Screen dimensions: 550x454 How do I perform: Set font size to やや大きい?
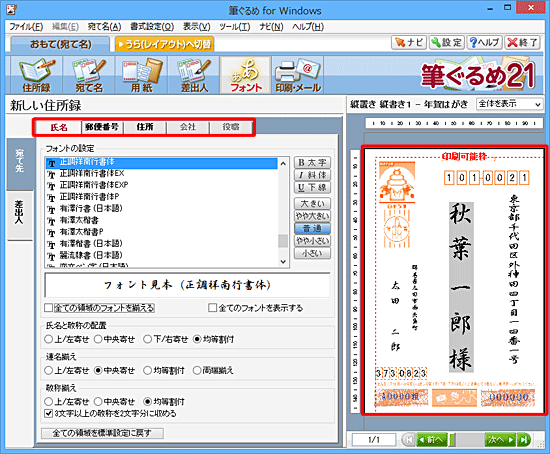click(x=312, y=216)
